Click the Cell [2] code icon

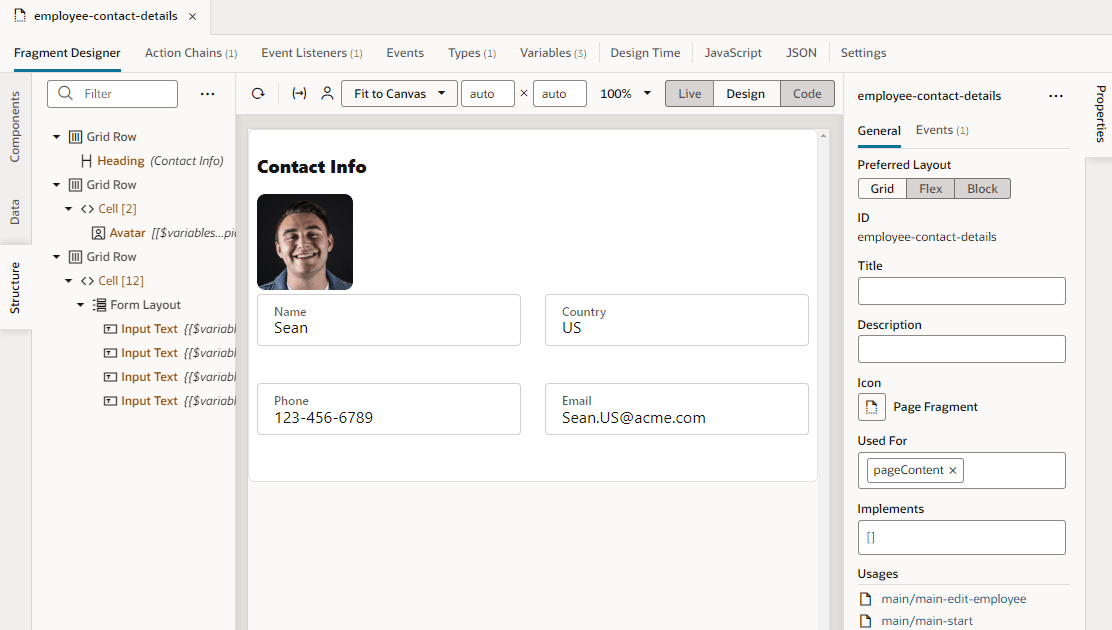click(x=87, y=209)
